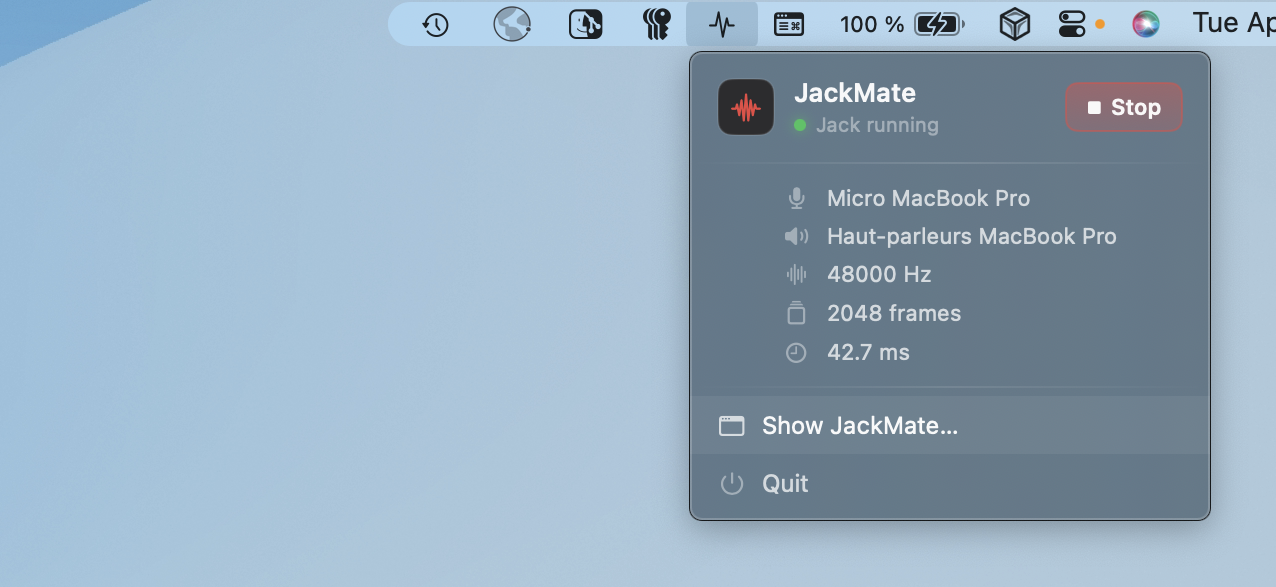
Task: Click the 3D cube icon in the menu bar
Action: (x=1015, y=25)
